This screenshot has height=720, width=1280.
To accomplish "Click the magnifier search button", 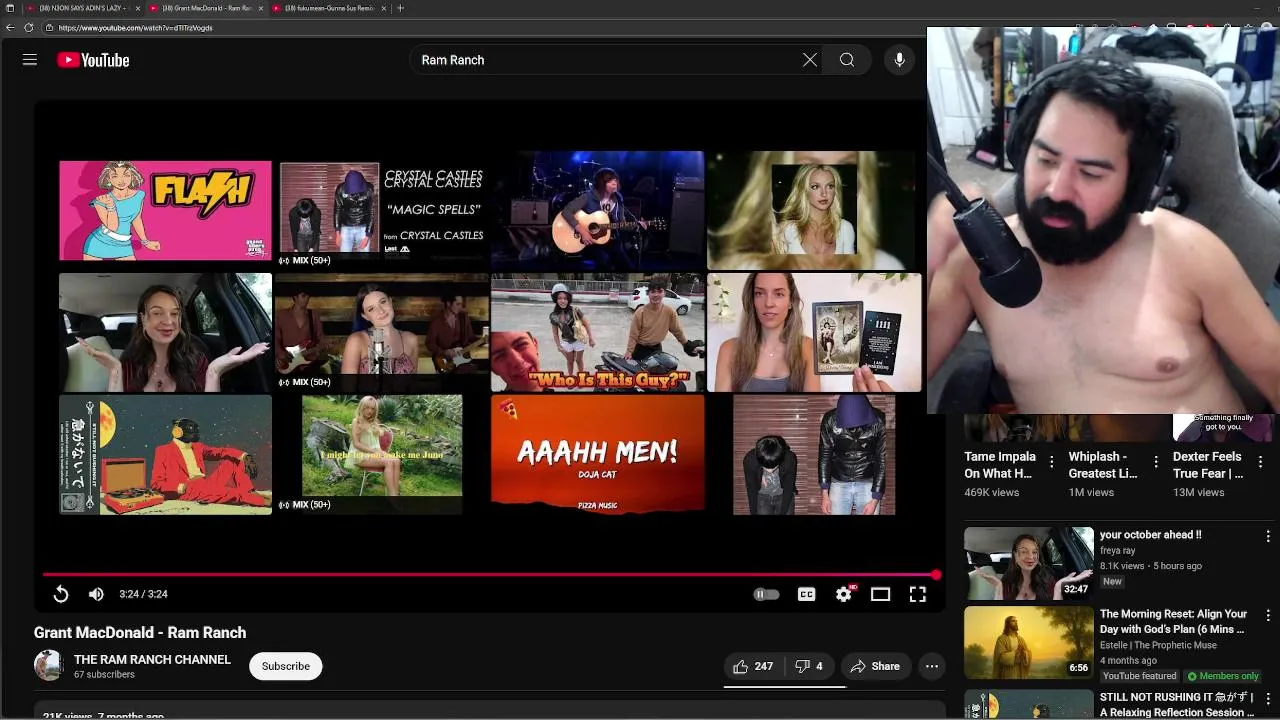I will click(x=847, y=60).
